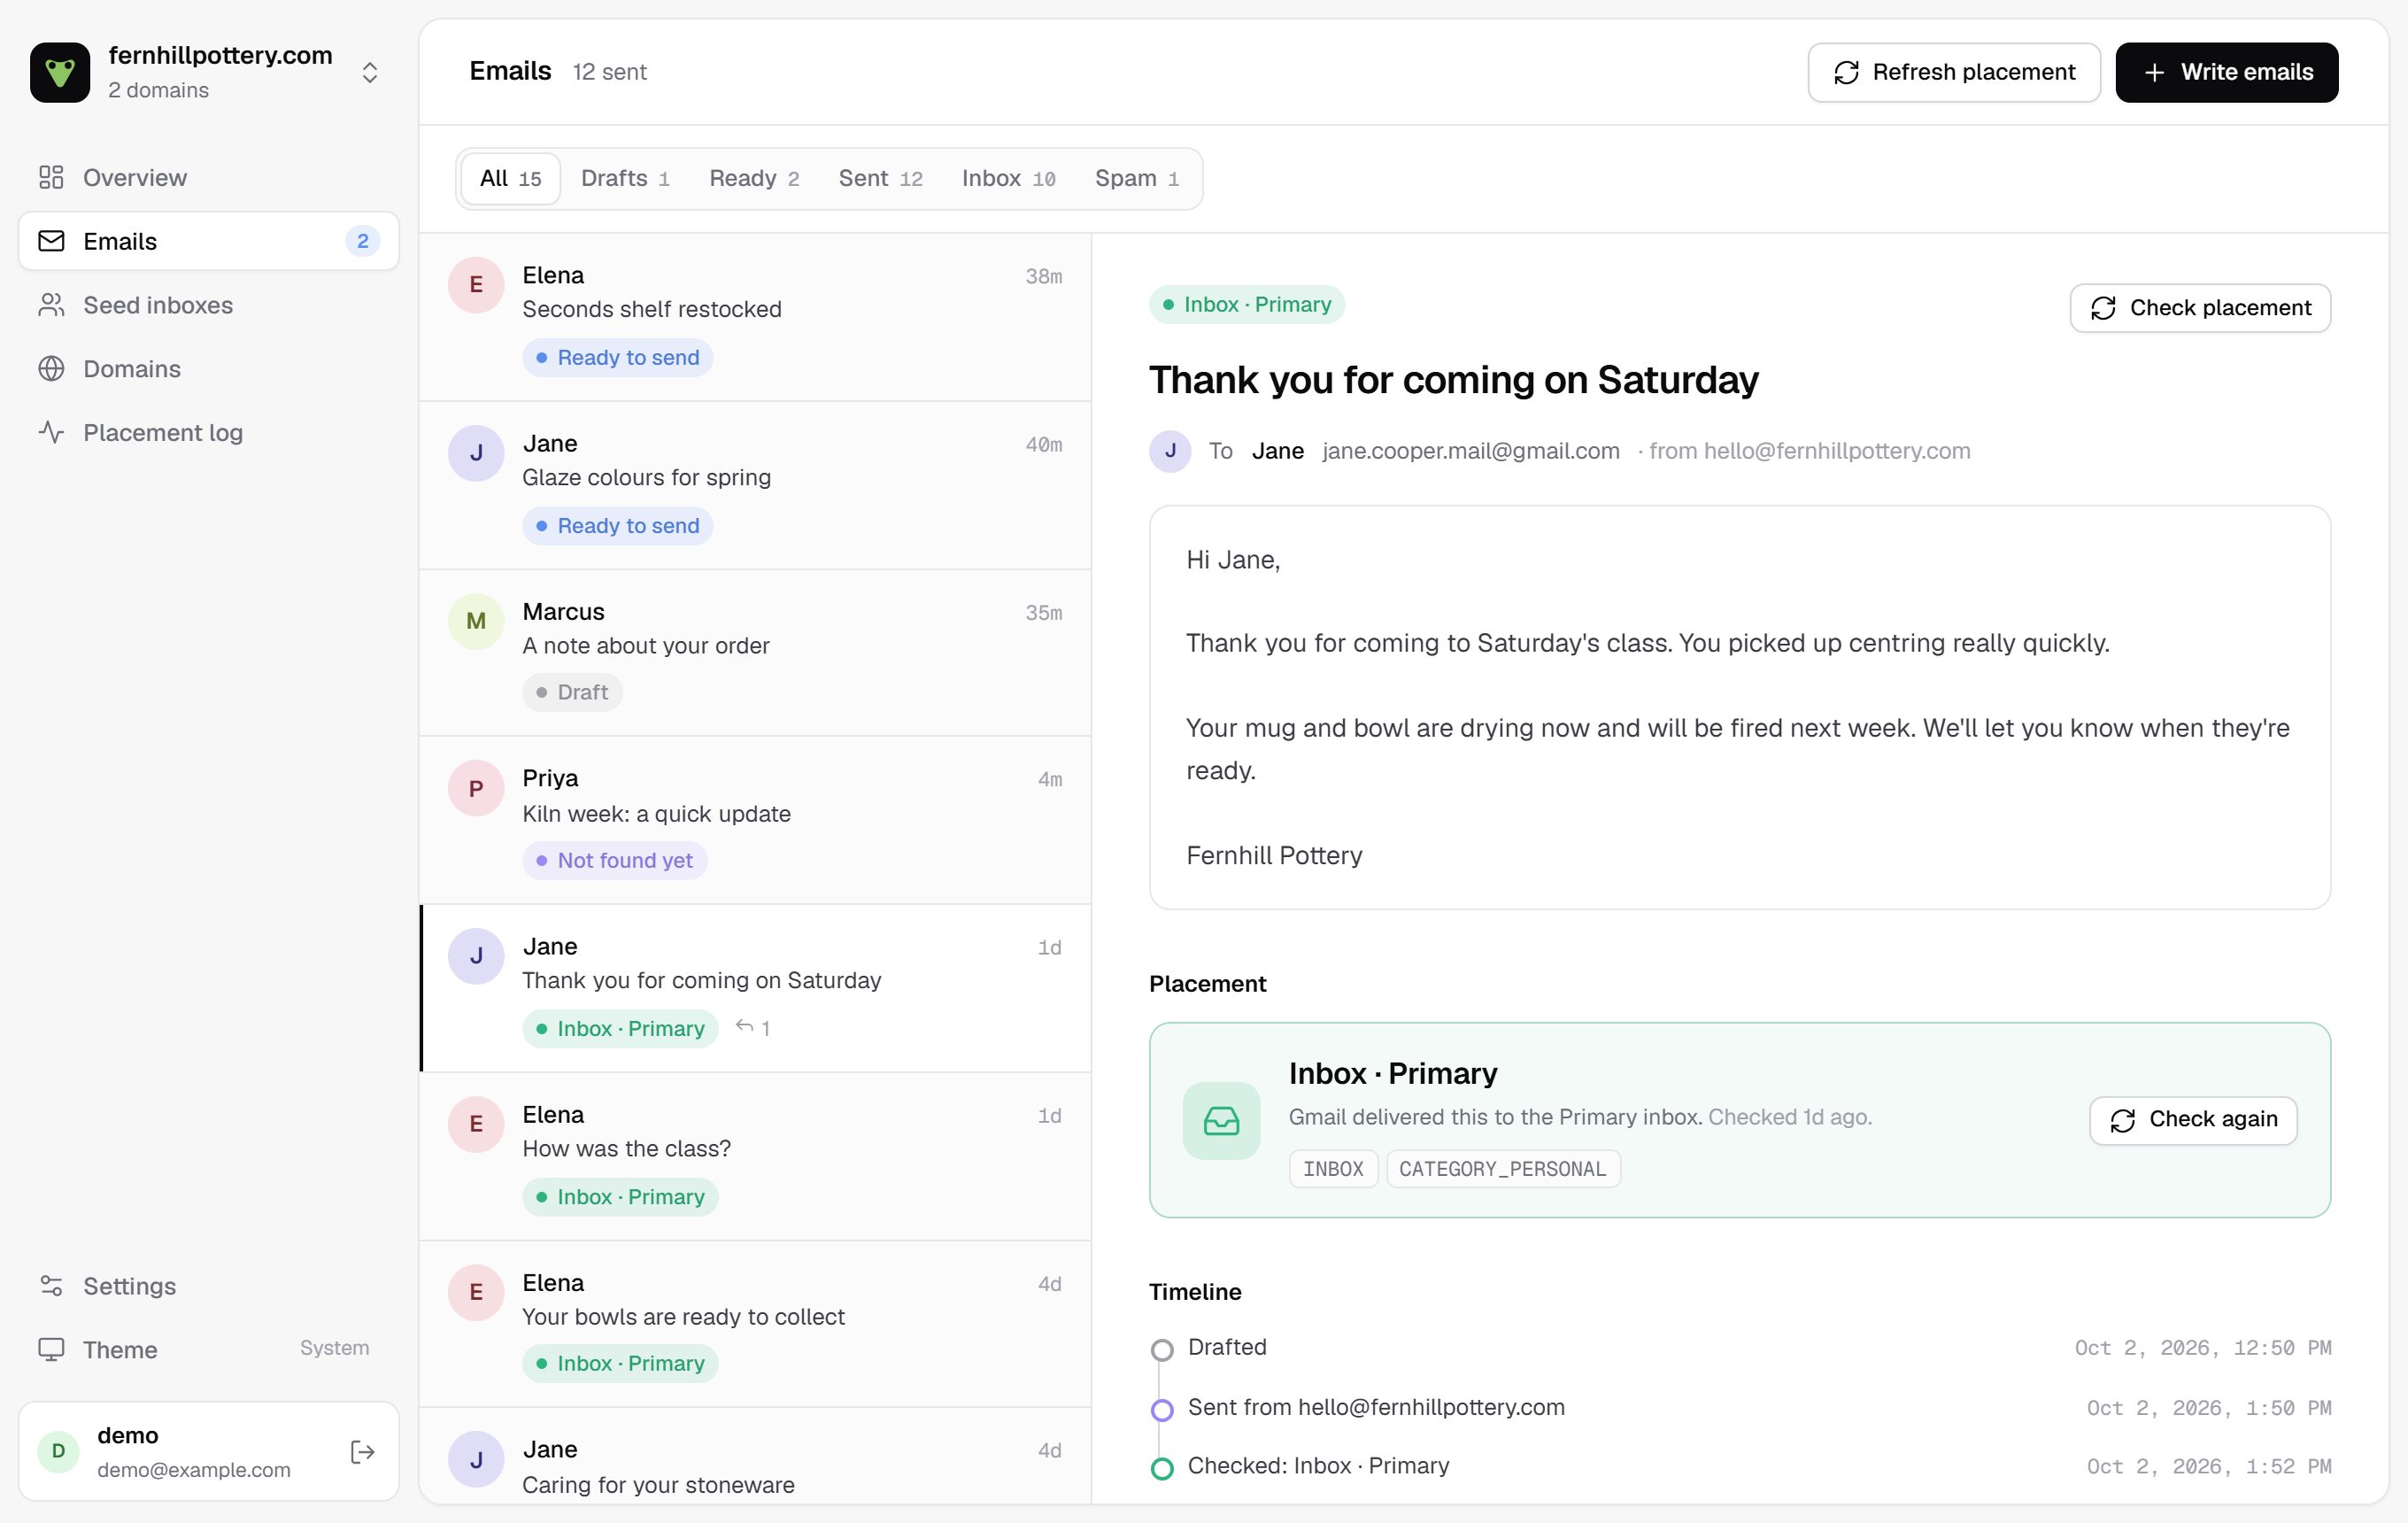This screenshot has height=1523, width=2408.
Task: Switch to the Drafts filter tab
Action: [x=625, y=178]
